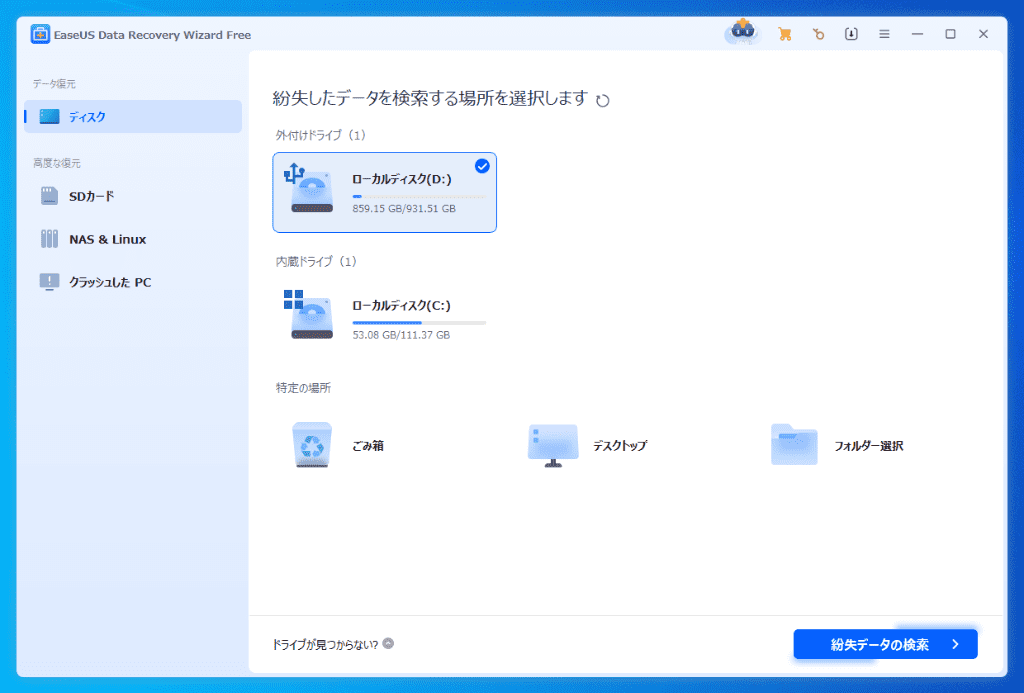Choose フォルダー選択 location
The image size is (1024, 693).
[869, 446]
